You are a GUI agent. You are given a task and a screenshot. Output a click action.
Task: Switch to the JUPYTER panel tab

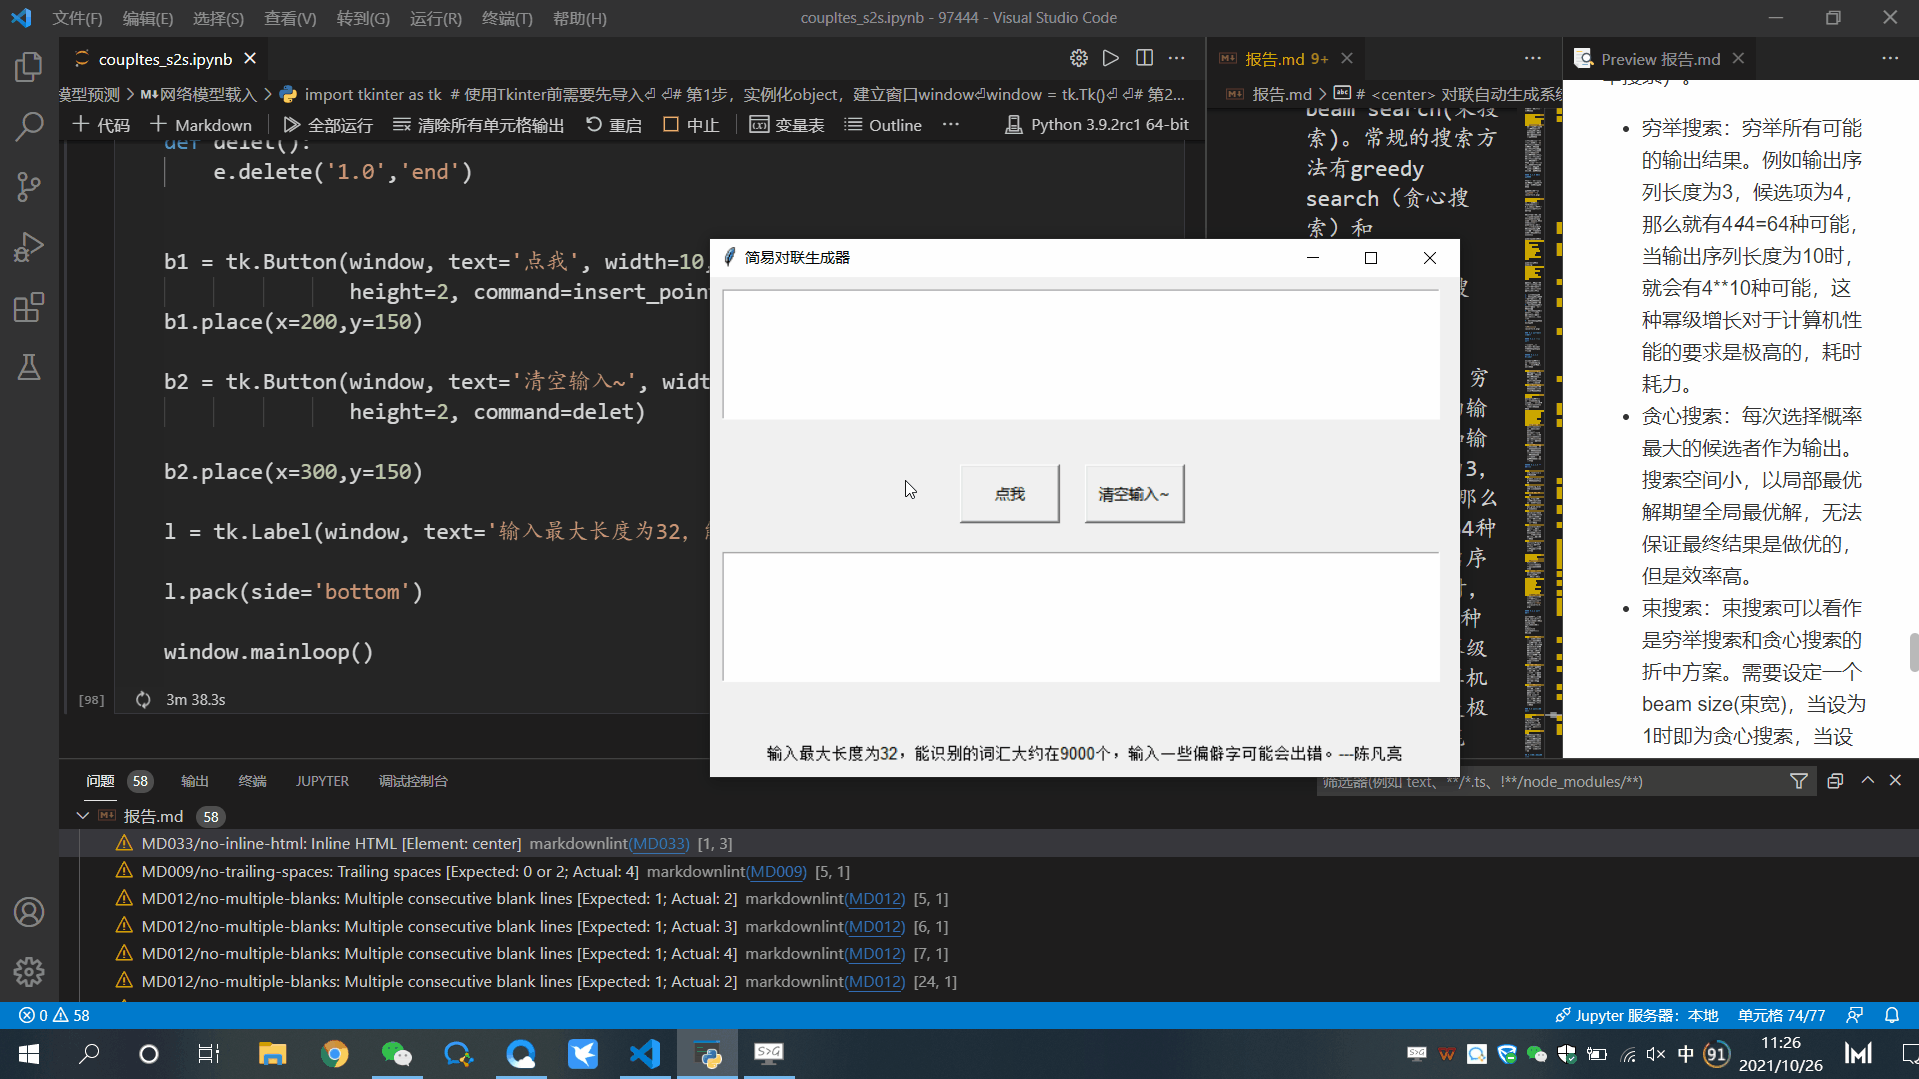(x=321, y=781)
